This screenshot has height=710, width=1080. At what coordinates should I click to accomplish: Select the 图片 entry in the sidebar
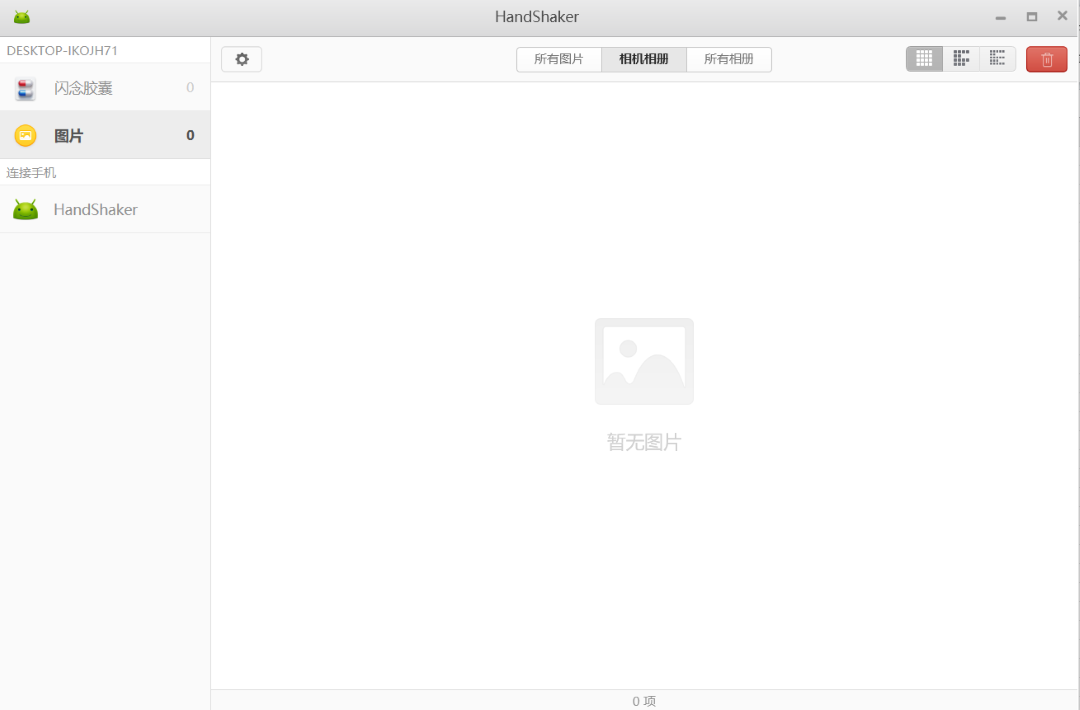(70, 134)
